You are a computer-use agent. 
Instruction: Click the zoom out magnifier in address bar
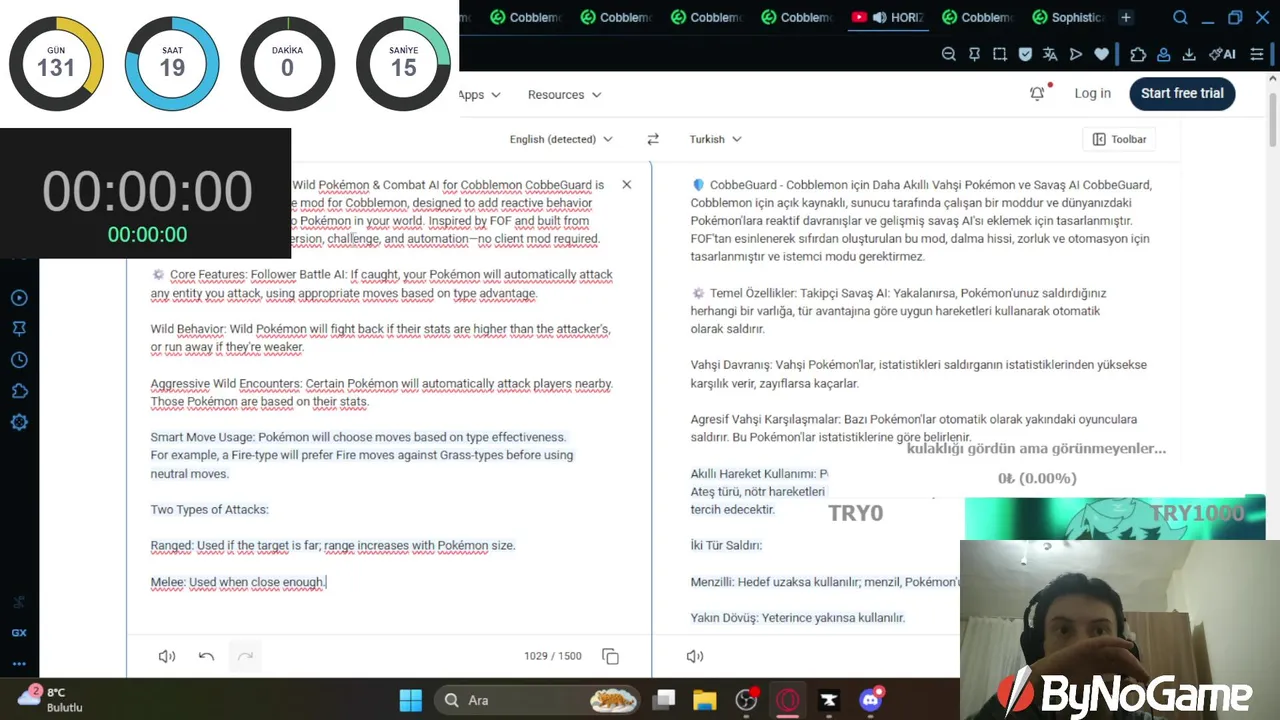click(948, 54)
